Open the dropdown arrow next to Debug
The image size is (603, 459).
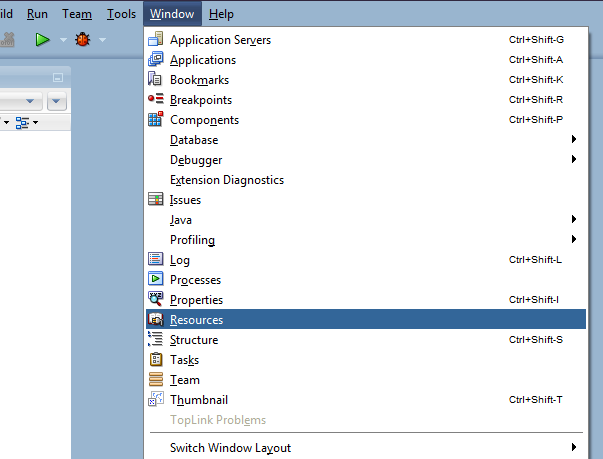pyautogui.click(x=102, y=40)
